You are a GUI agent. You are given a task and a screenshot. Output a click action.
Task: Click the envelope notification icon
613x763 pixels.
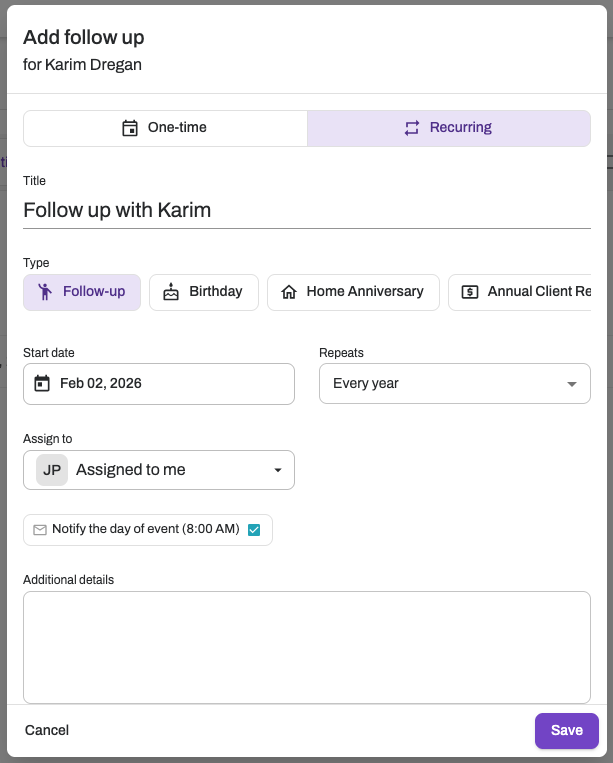click(x=40, y=530)
